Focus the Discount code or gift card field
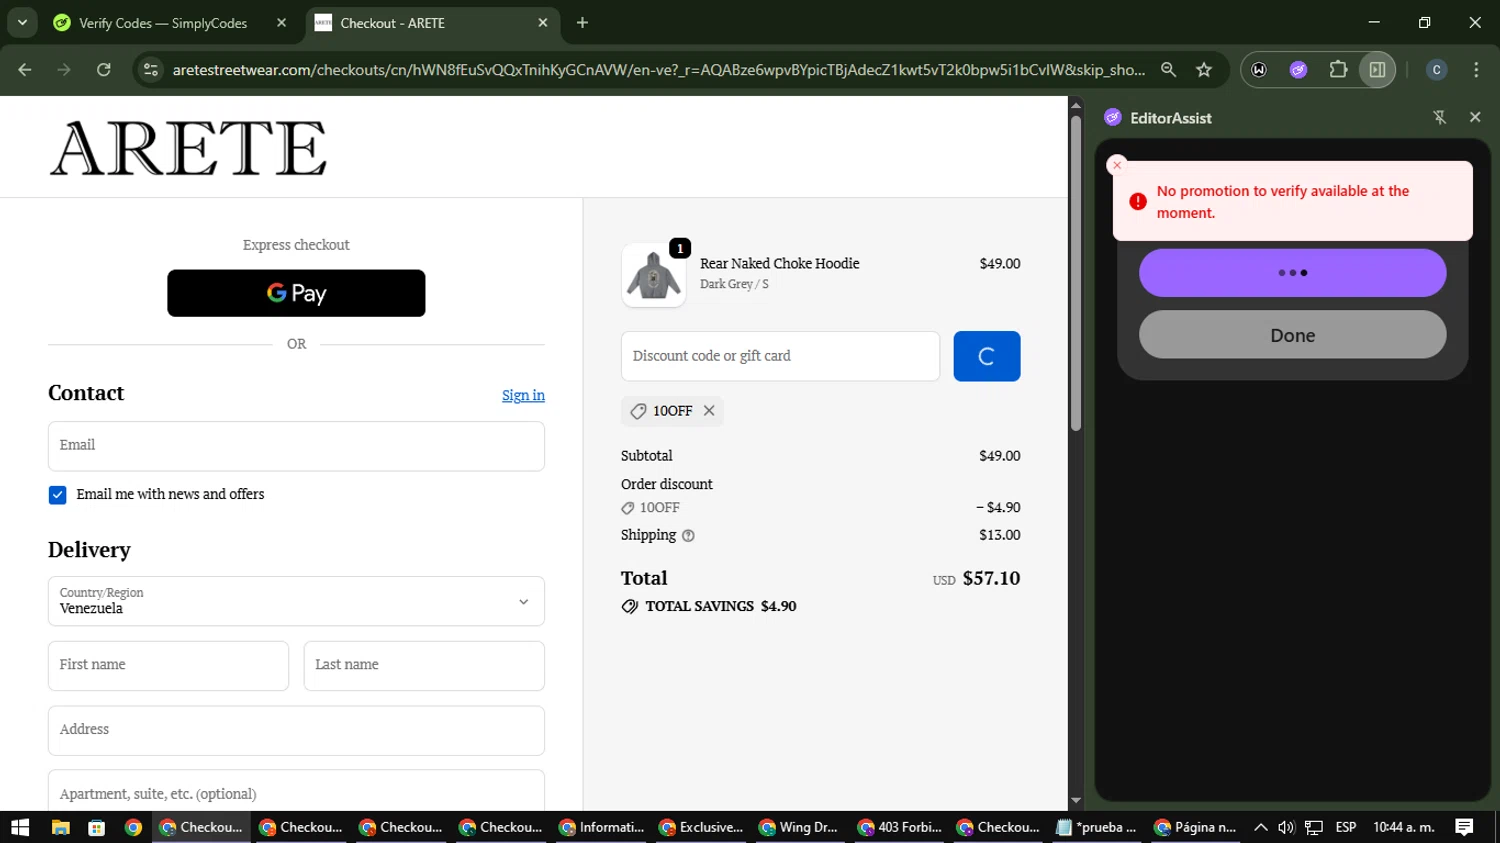The height and width of the screenshot is (843, 1500). (780, 356)
